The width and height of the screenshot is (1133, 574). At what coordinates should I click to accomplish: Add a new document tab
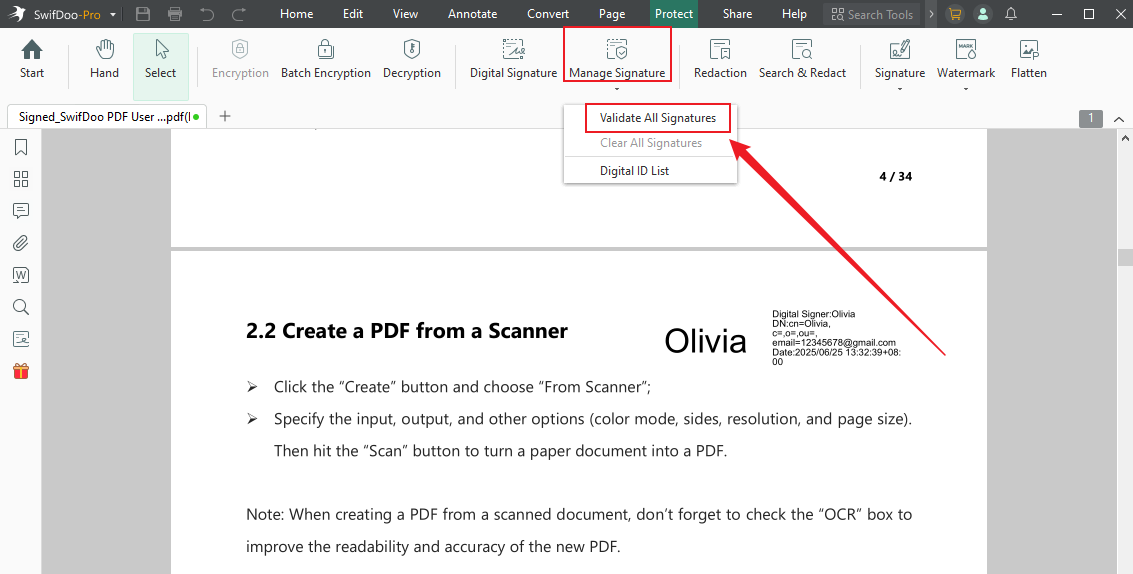(x=225, y=116)
